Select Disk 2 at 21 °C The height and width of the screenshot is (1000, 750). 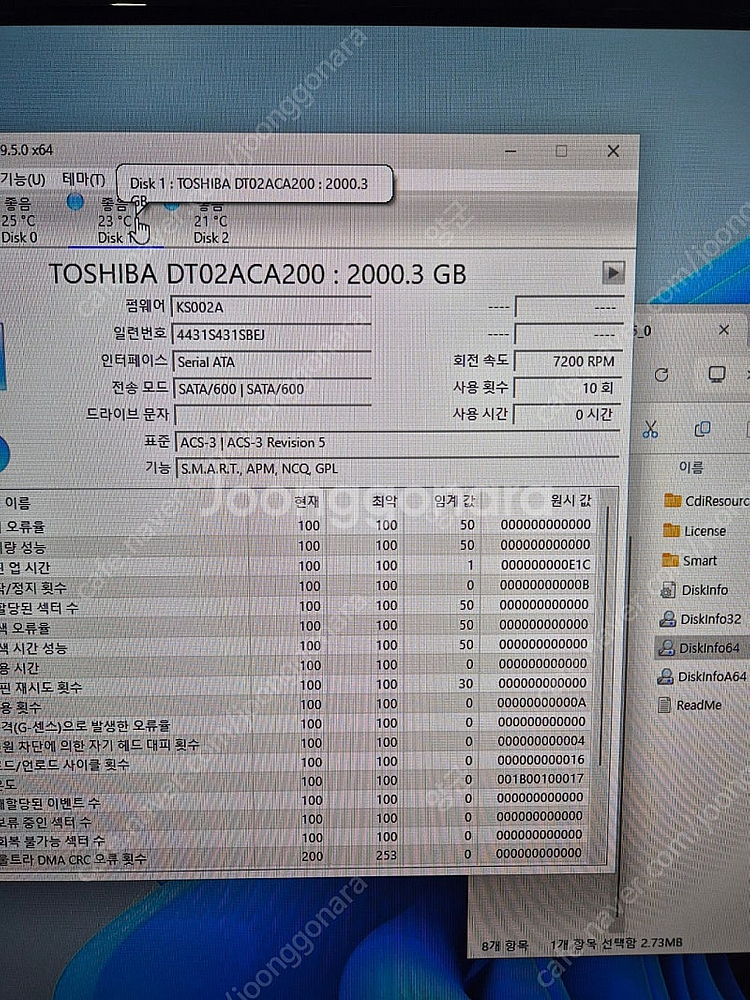point(211,222)
